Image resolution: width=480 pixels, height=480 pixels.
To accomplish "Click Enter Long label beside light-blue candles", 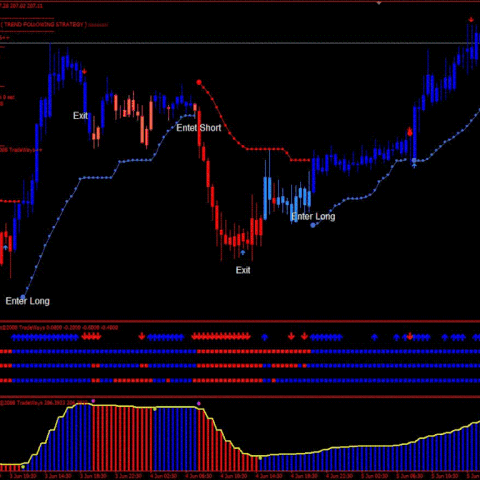I will pos(313,216).
